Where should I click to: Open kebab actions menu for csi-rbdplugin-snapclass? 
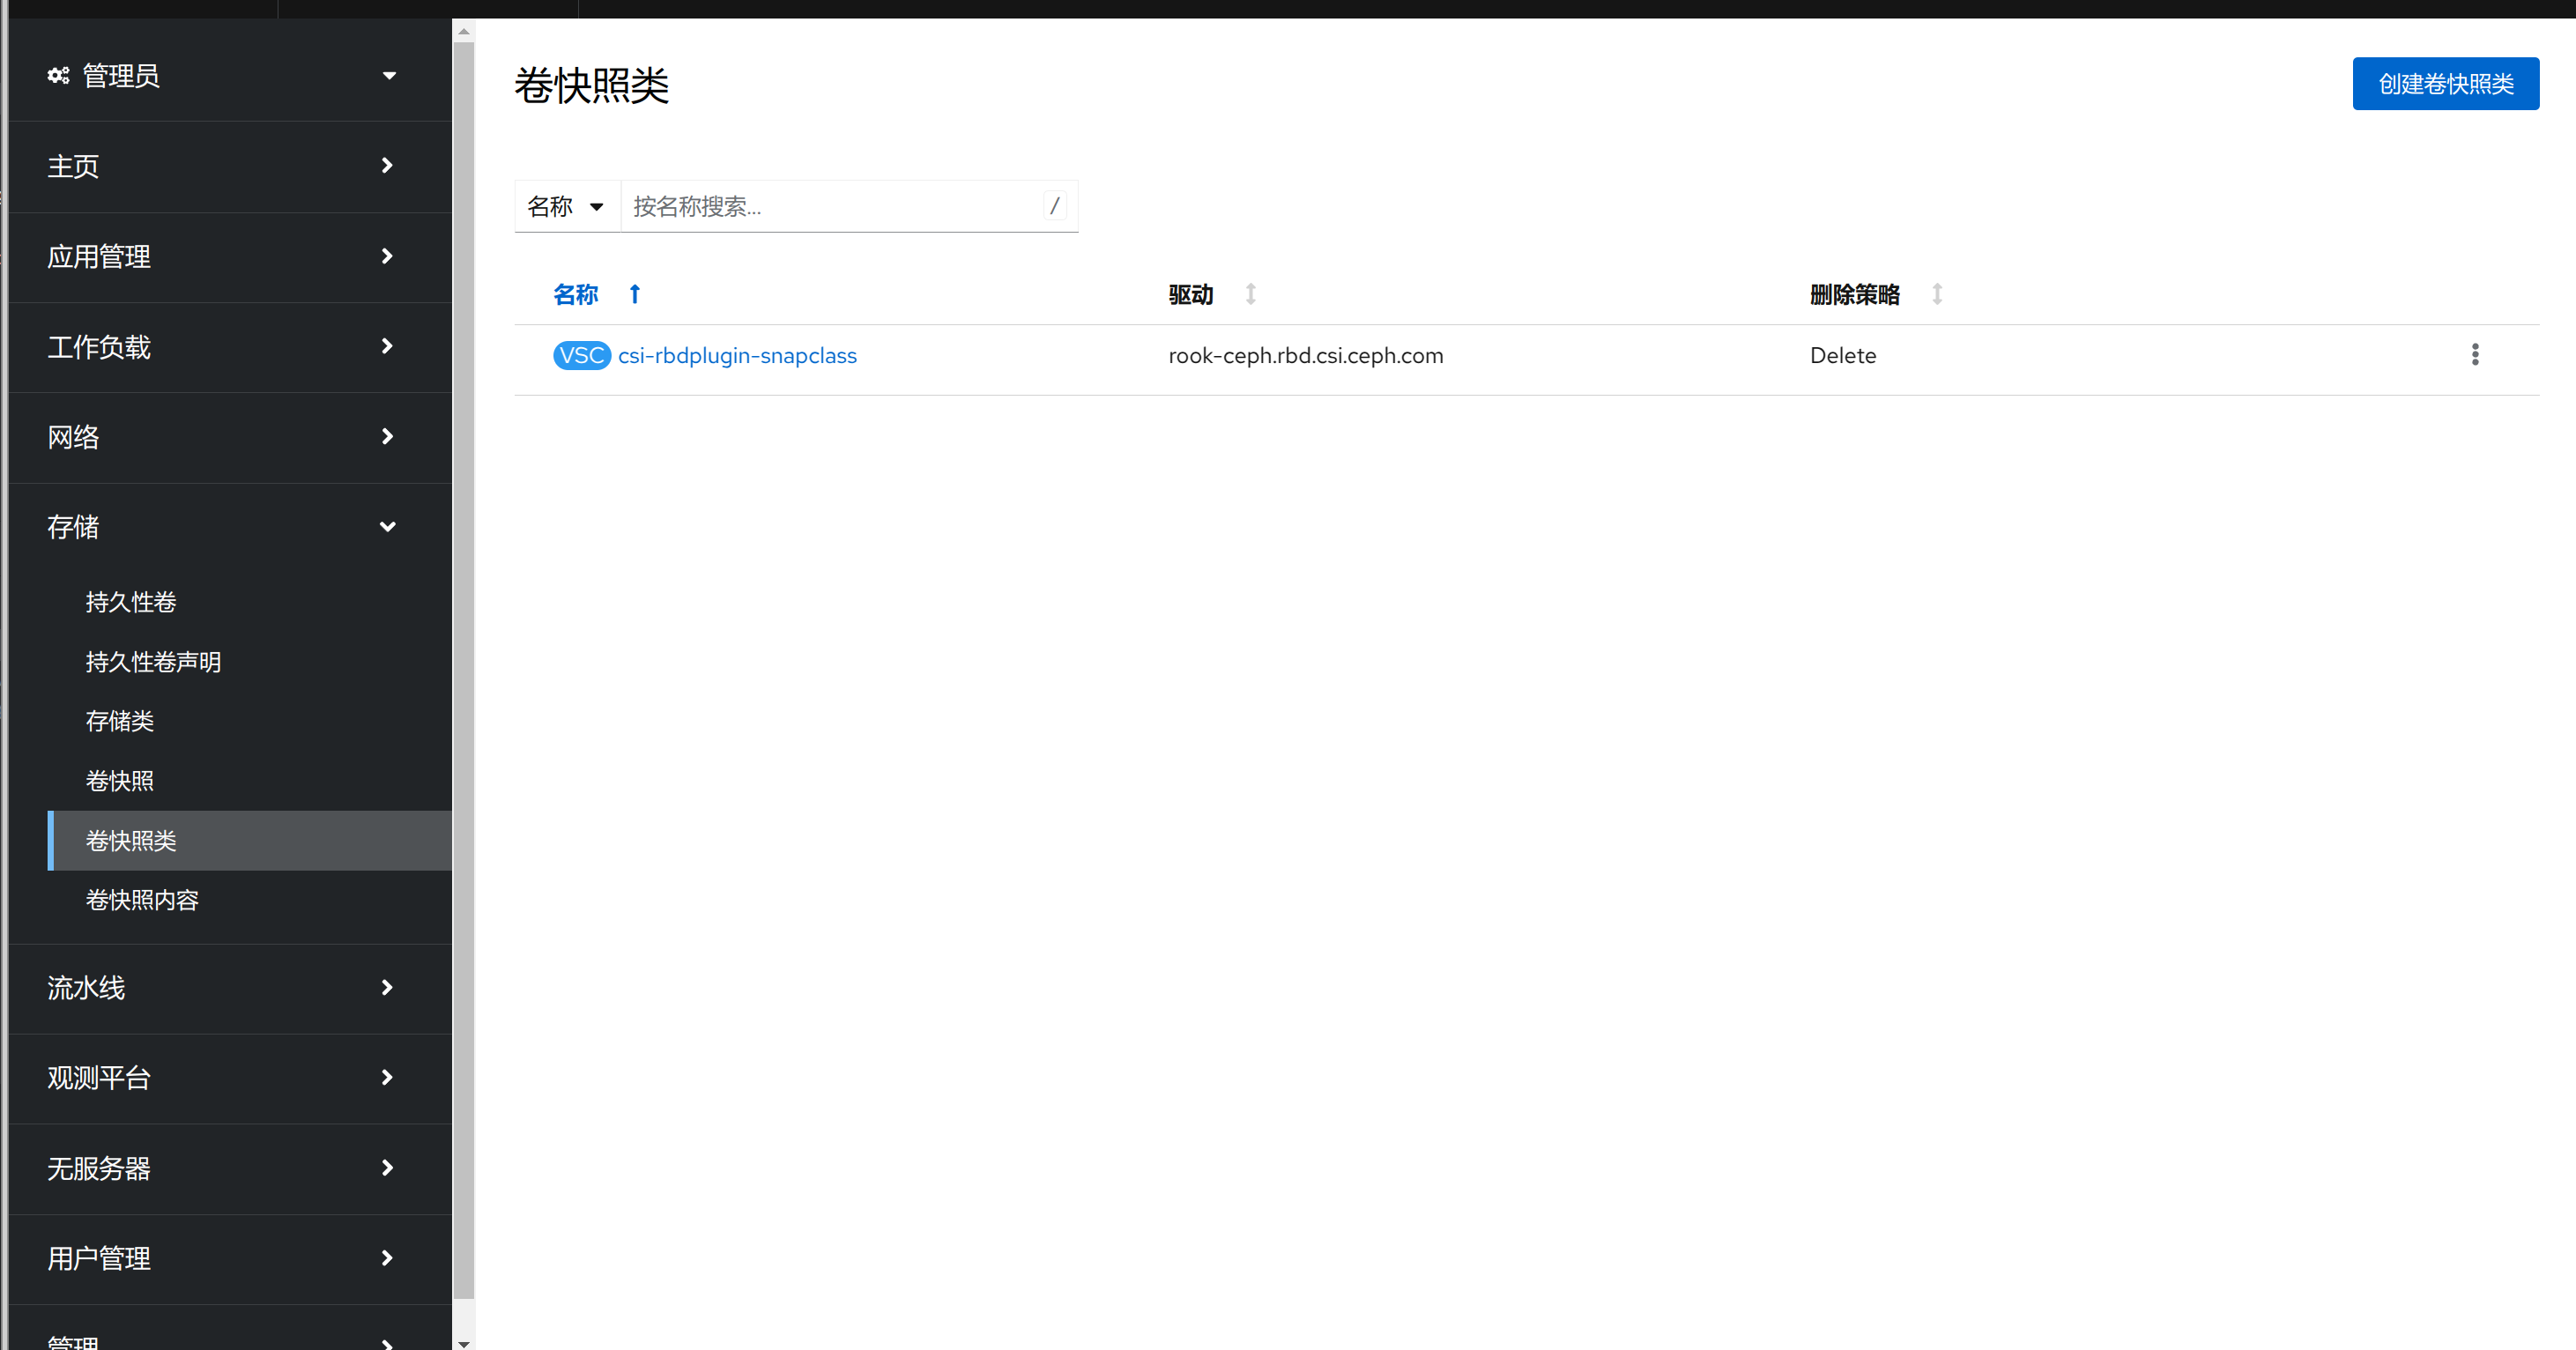[2474, 355]
